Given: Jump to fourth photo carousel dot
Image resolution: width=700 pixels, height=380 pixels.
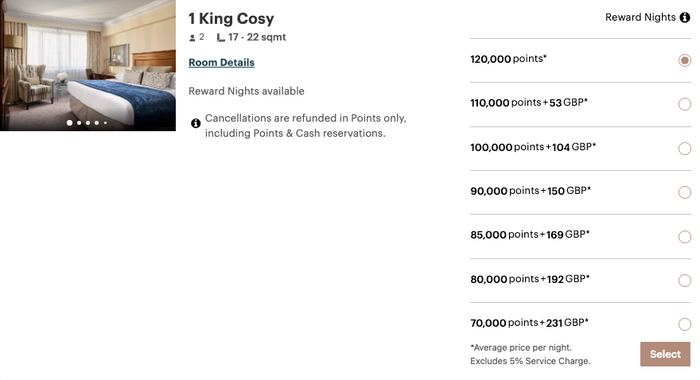Looking at the screenshot, I should (x=96, y=123).
